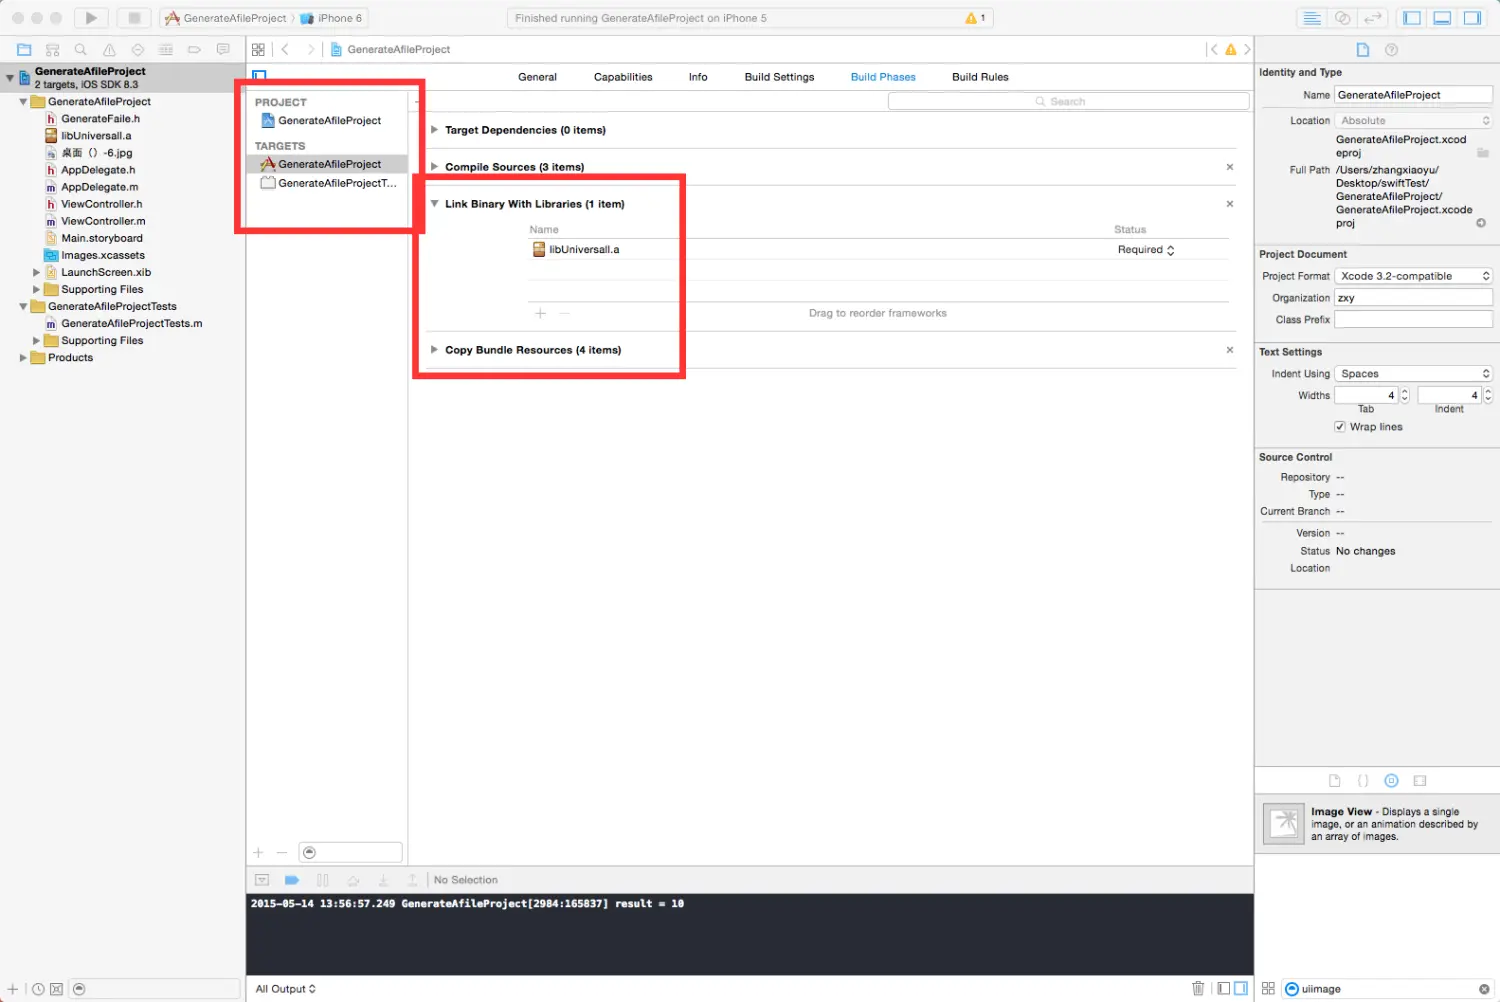This screenshot has height=1002, width=1500.
Task: Open the debug navigator icon
Action: tap(166, 49)
